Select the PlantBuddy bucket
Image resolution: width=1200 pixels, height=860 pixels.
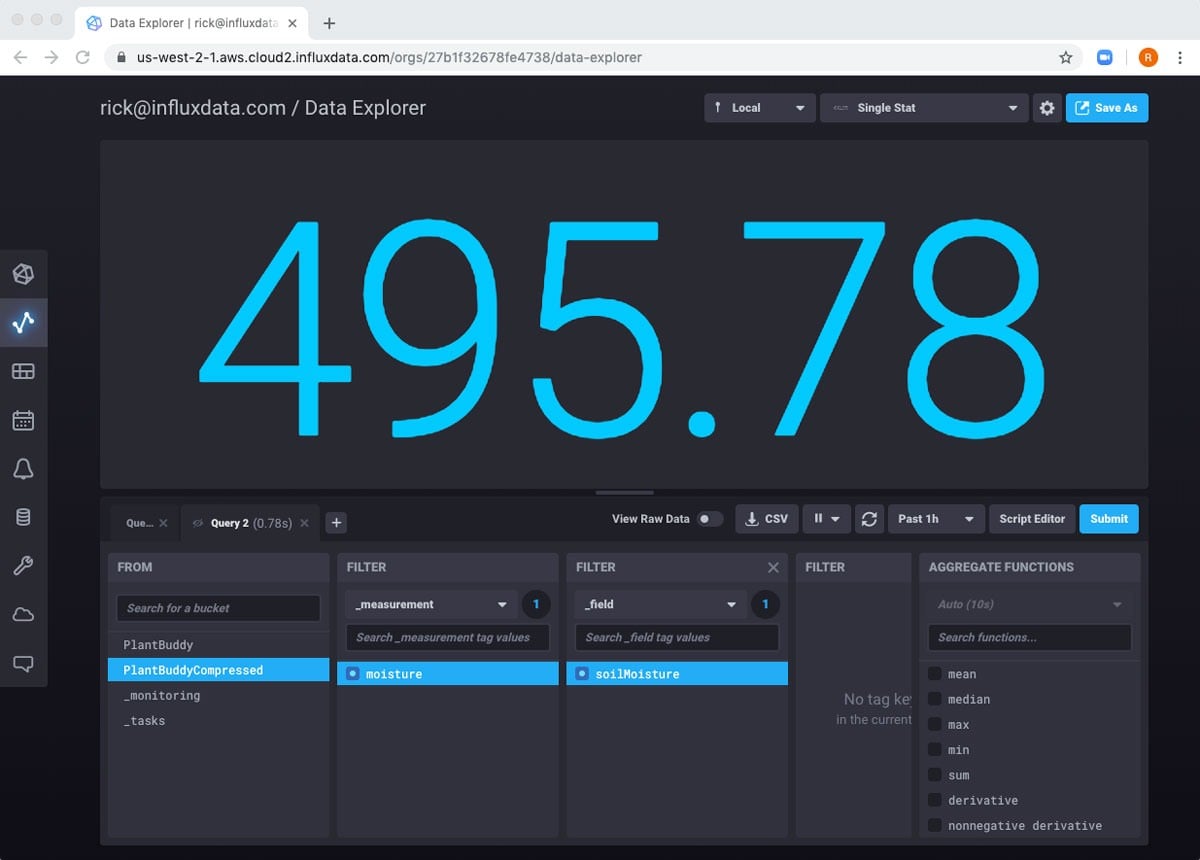tap(158, 645)
